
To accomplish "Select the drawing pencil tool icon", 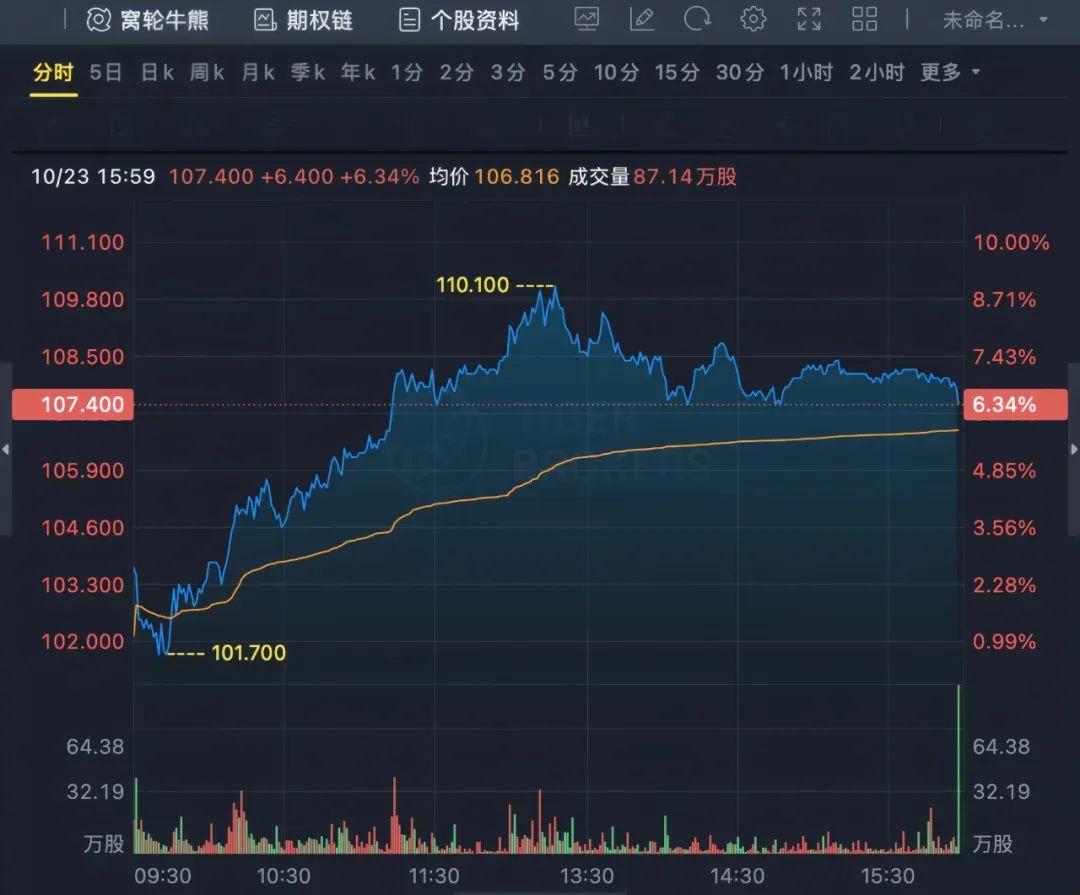I will [x=642, y=19].
